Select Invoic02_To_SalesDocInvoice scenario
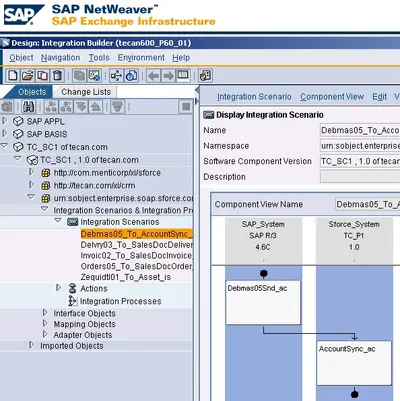The width and height of the screenshot is (400, 401). coord(136,256)
